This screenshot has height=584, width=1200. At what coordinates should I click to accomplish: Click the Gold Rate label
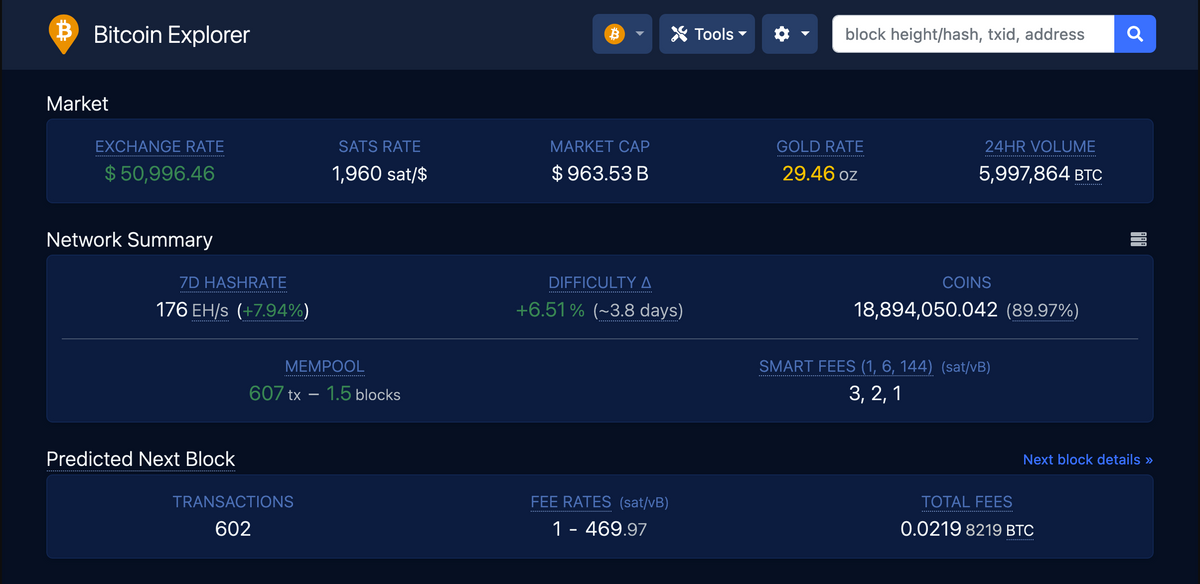point(820,147)
